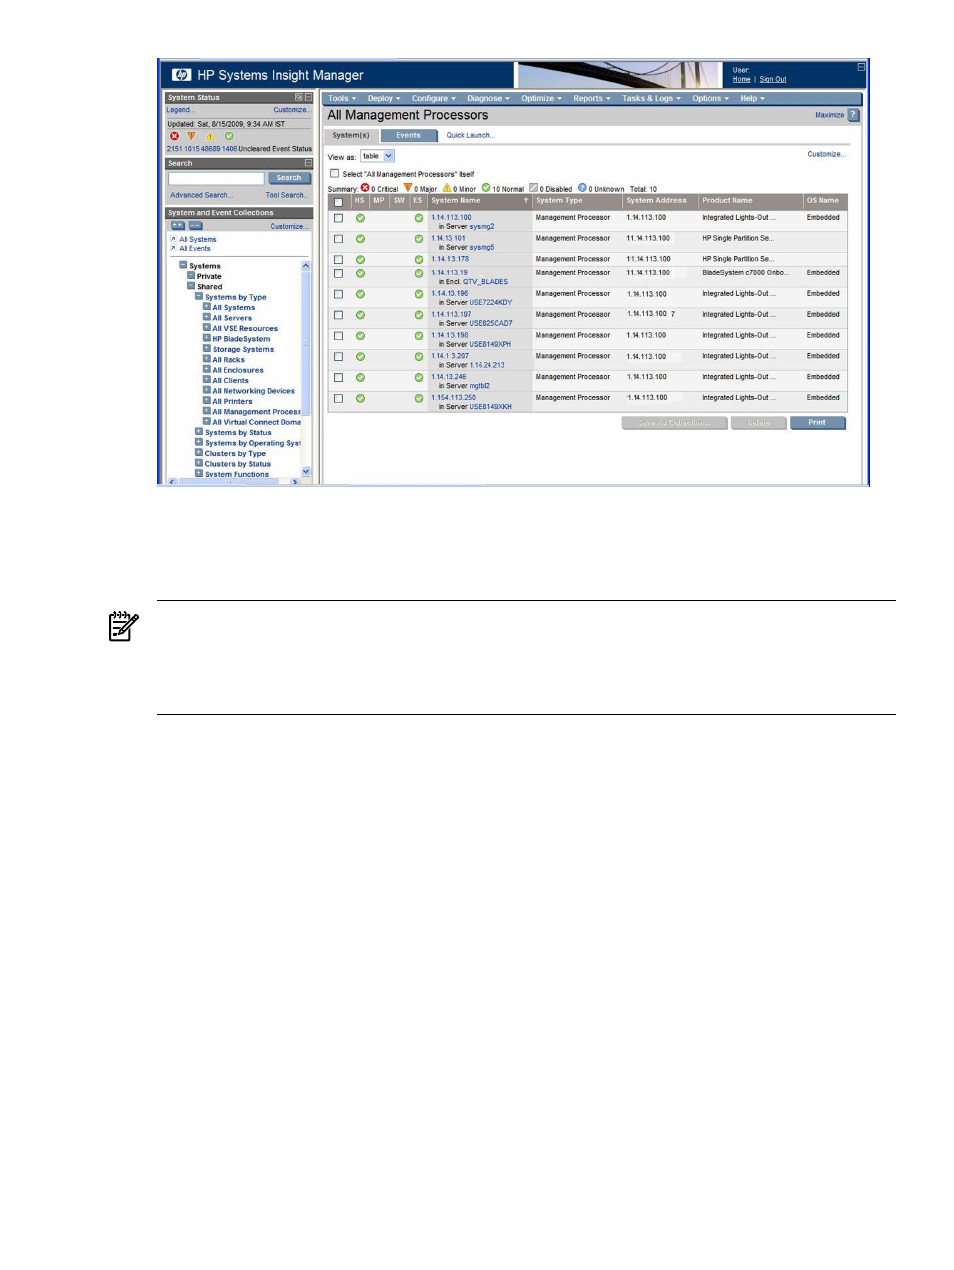
Task: Switch to the Events tab
Action: [408, 135]
